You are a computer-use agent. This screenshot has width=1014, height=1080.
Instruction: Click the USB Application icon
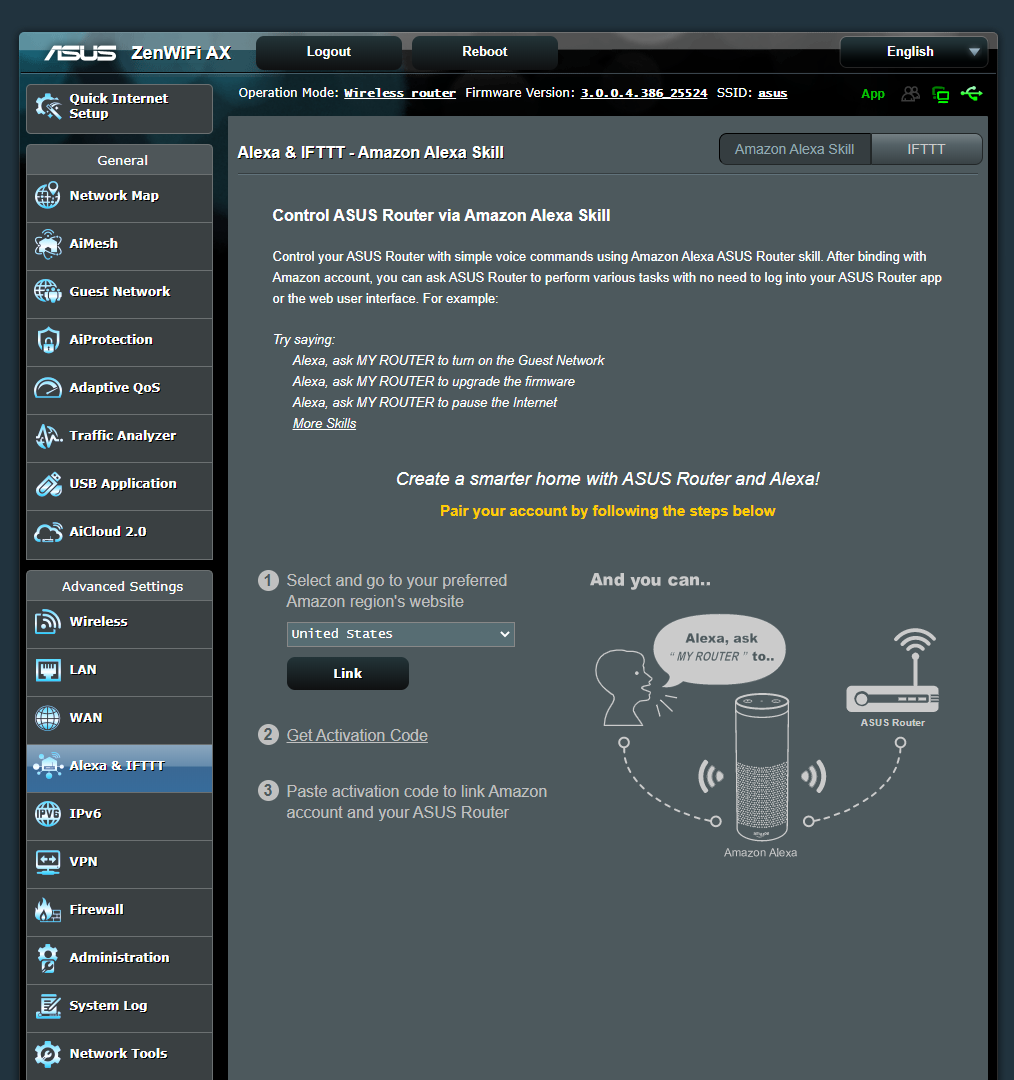pos(48,484)
